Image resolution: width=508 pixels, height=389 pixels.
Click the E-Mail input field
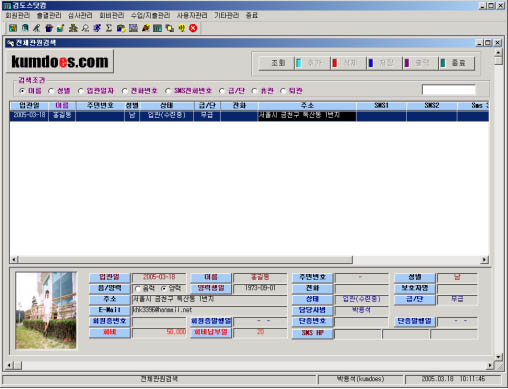(x=210, y=310)
